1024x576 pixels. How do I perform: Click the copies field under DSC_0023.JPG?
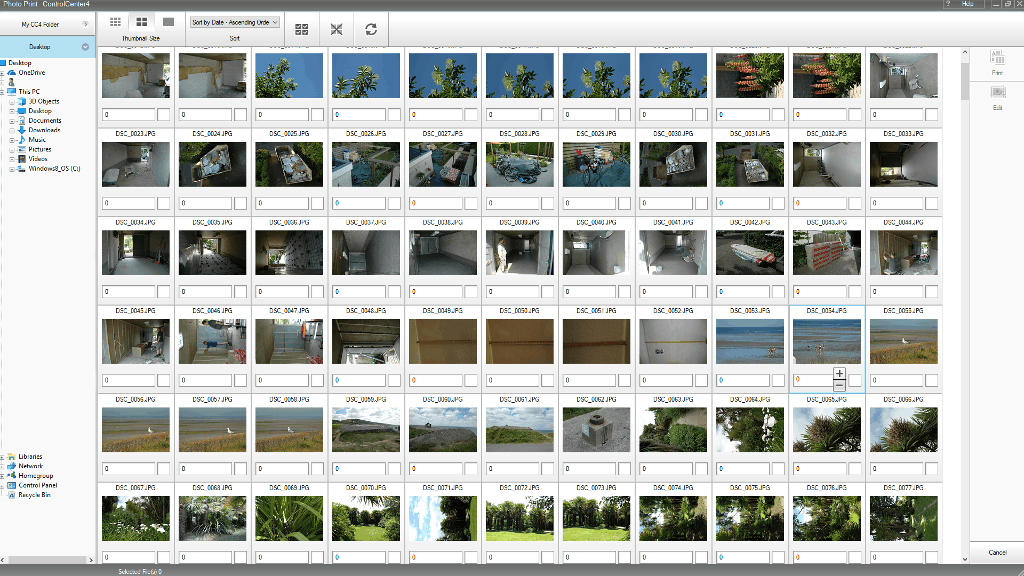click(129, 203)
